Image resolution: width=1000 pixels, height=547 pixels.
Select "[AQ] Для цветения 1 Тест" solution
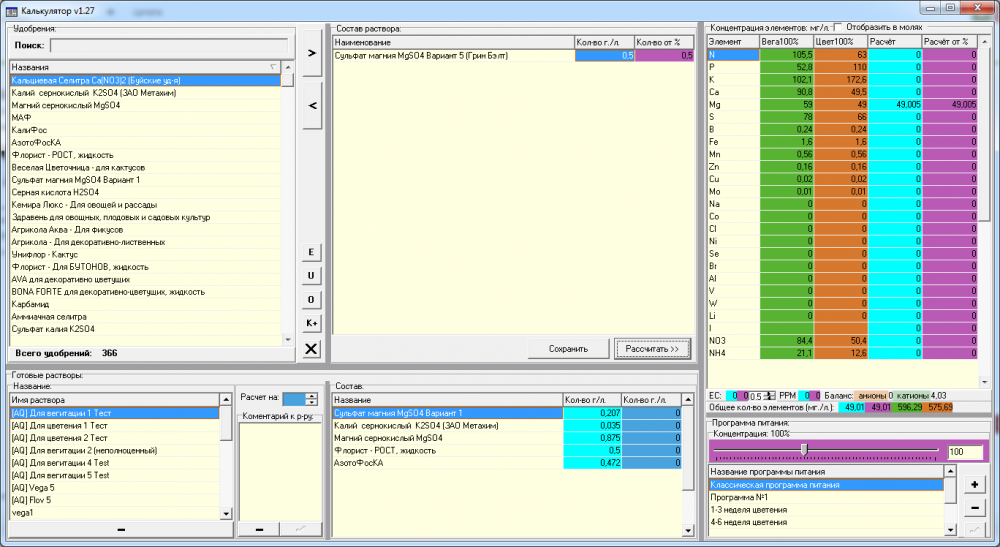pos(114,426)
